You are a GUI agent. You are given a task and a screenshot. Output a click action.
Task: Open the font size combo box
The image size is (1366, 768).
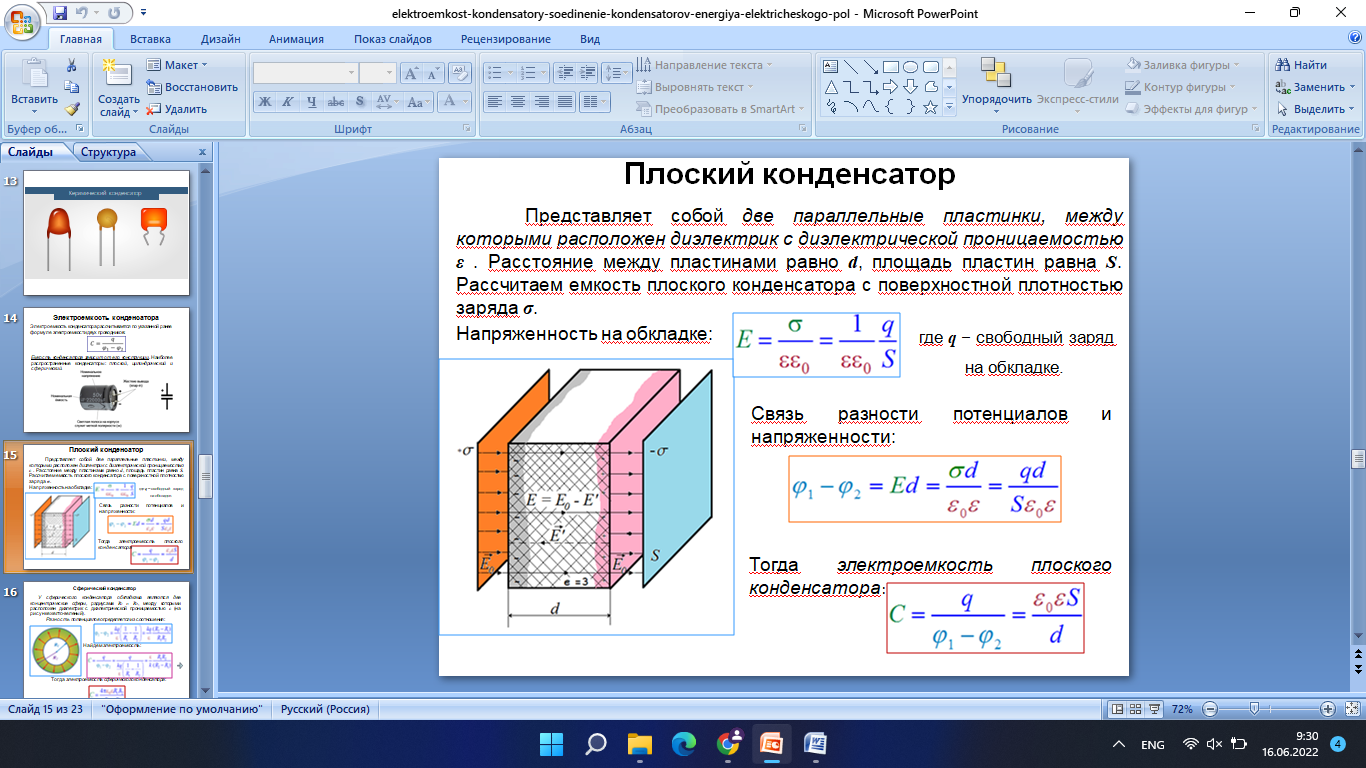click(378, 74)
